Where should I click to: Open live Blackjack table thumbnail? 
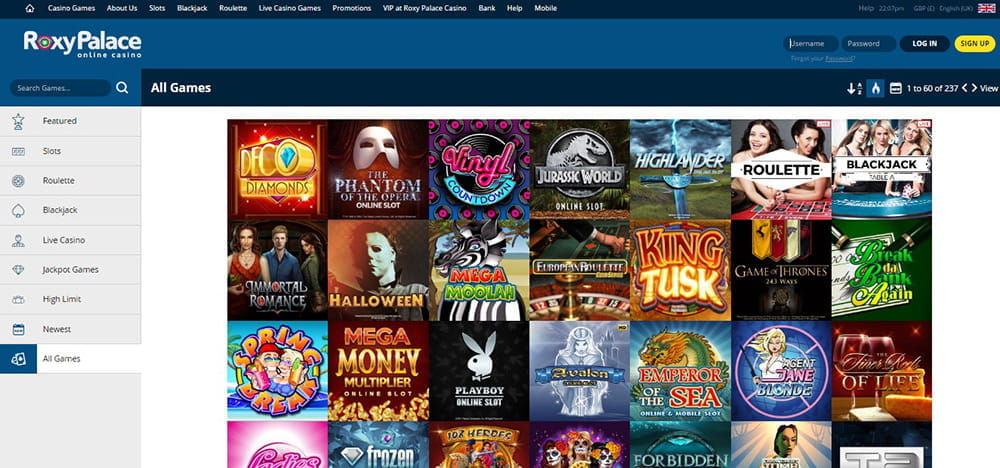coord(881,170)
